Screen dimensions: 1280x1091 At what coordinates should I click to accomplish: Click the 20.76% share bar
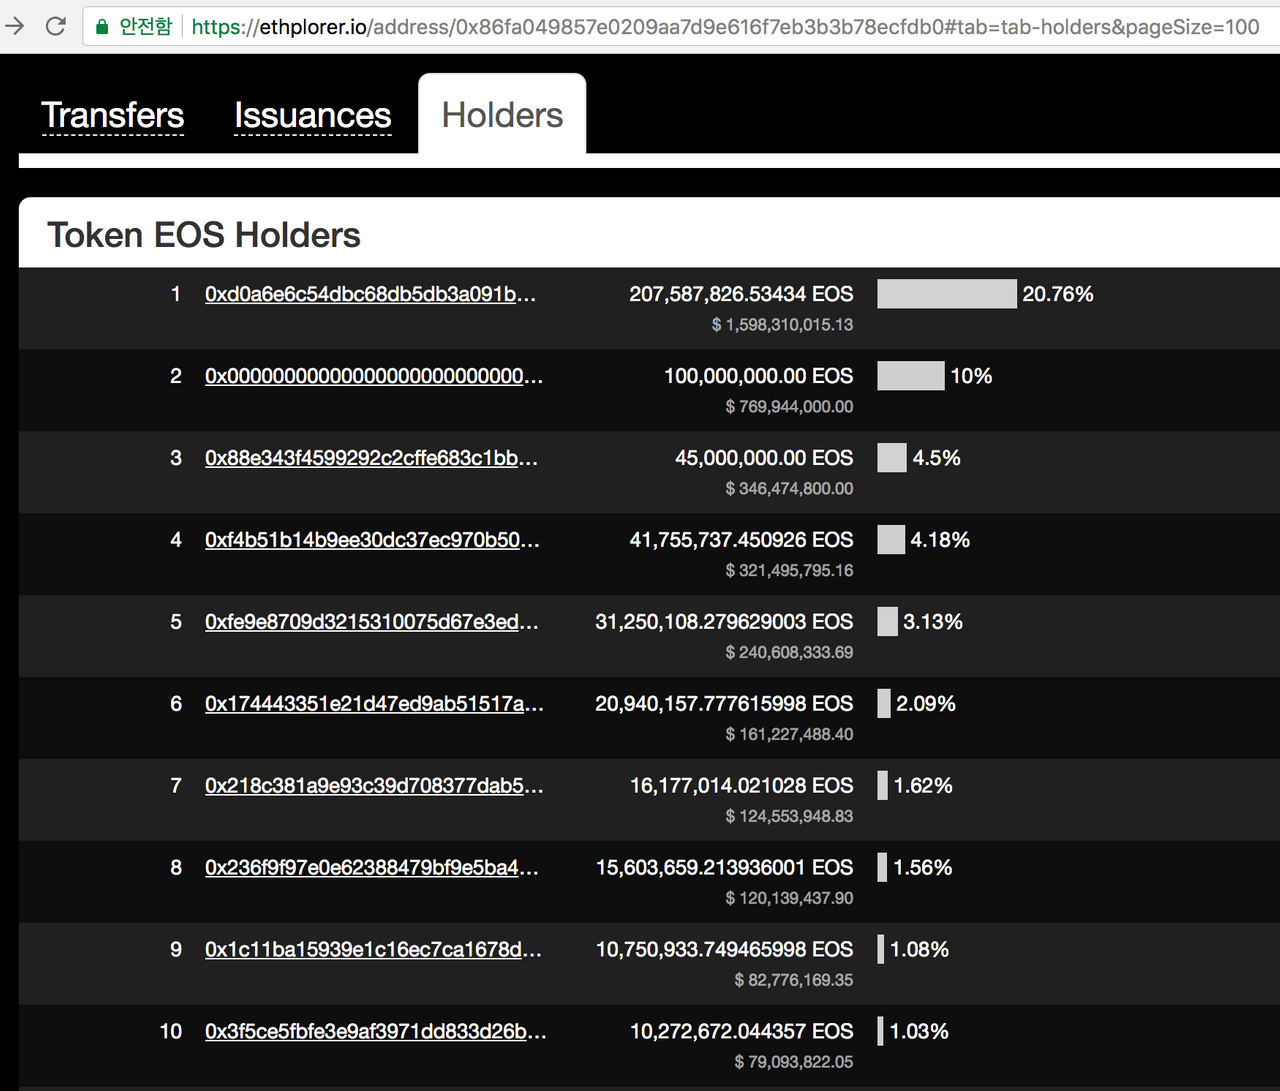coord(947,294)
